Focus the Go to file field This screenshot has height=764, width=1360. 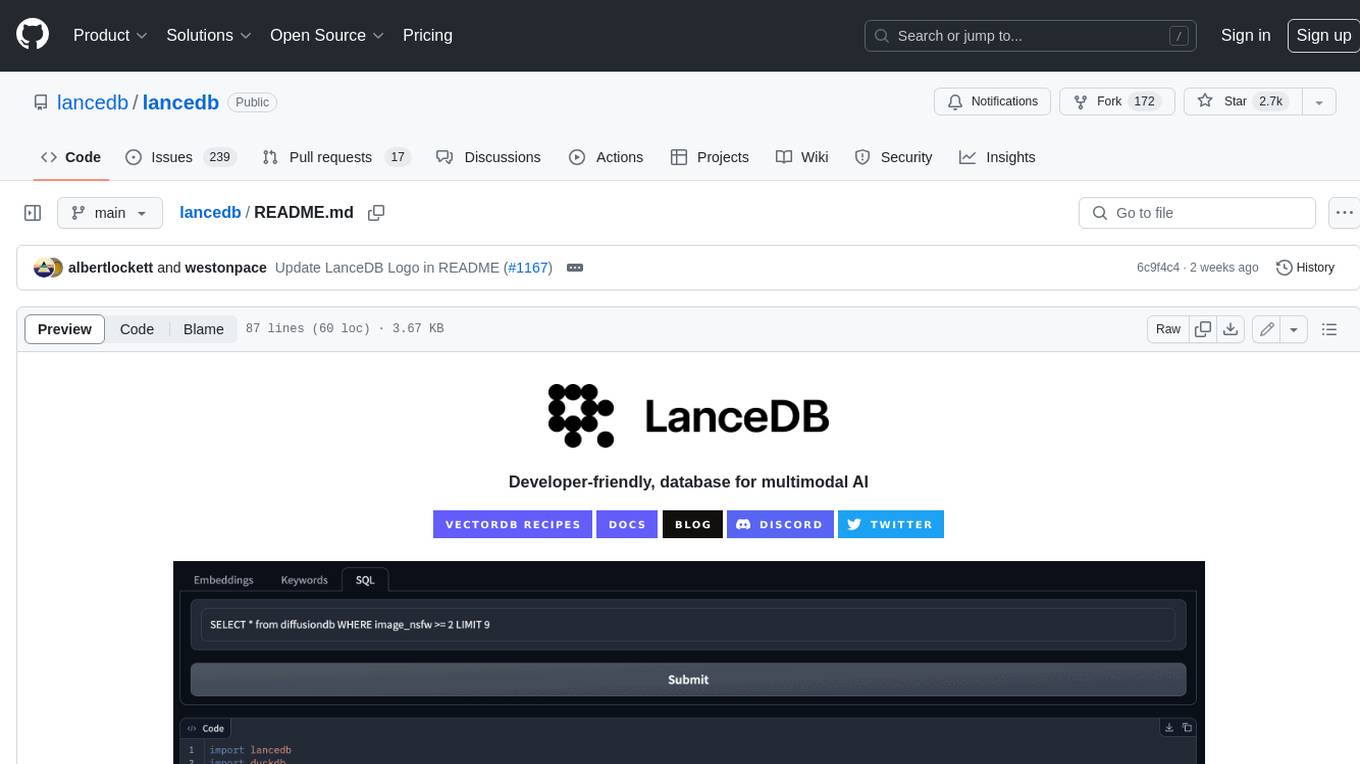click(1197, 213)
